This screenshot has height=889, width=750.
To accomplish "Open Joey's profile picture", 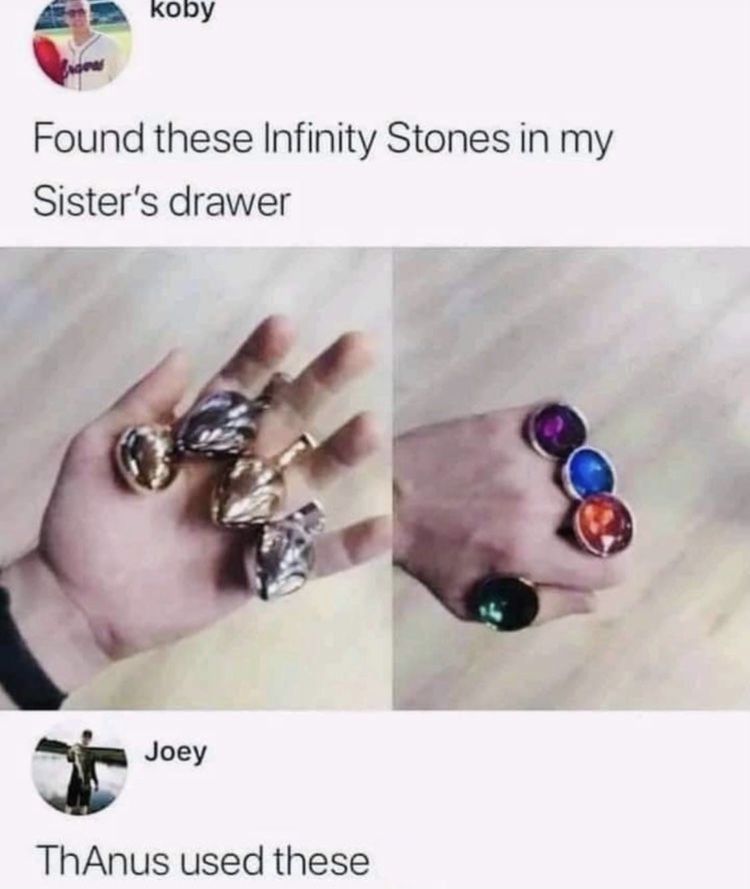I will pyautogui.click(x=79, y=769).
